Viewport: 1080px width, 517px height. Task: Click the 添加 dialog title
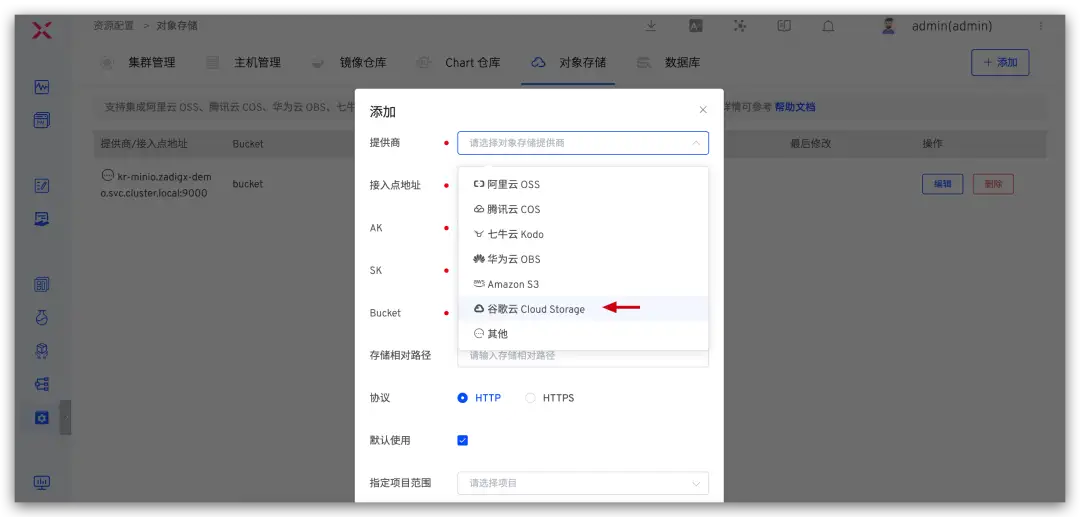click(x=382, y=112)
